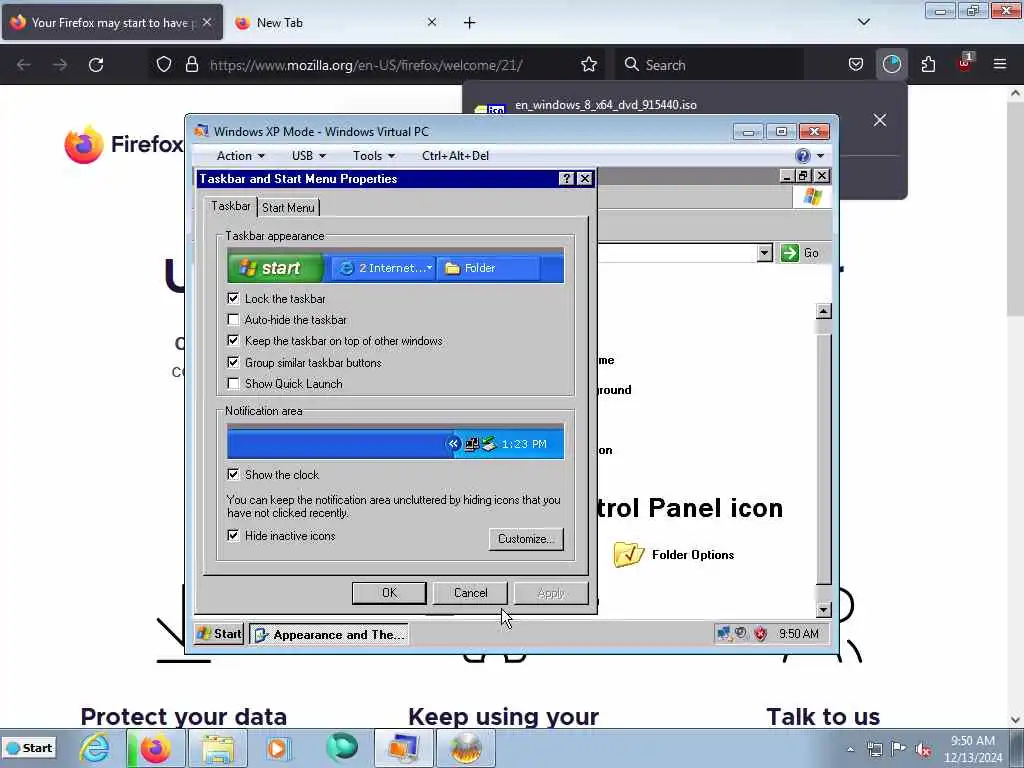Click scroll down arrow in XP window
Image resolution: width=1024 pixels, height=768 pixels.
(x=824, y=609)
